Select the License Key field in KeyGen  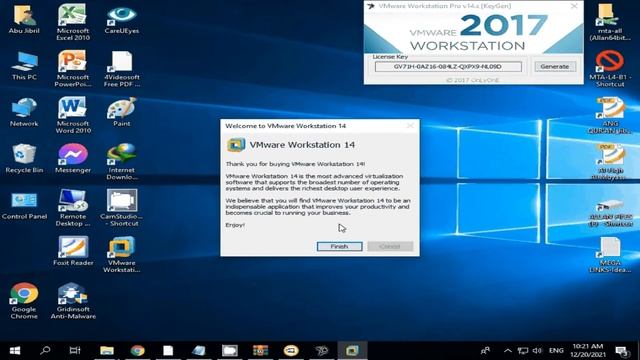pyautogui.click(x=448, y=67)
